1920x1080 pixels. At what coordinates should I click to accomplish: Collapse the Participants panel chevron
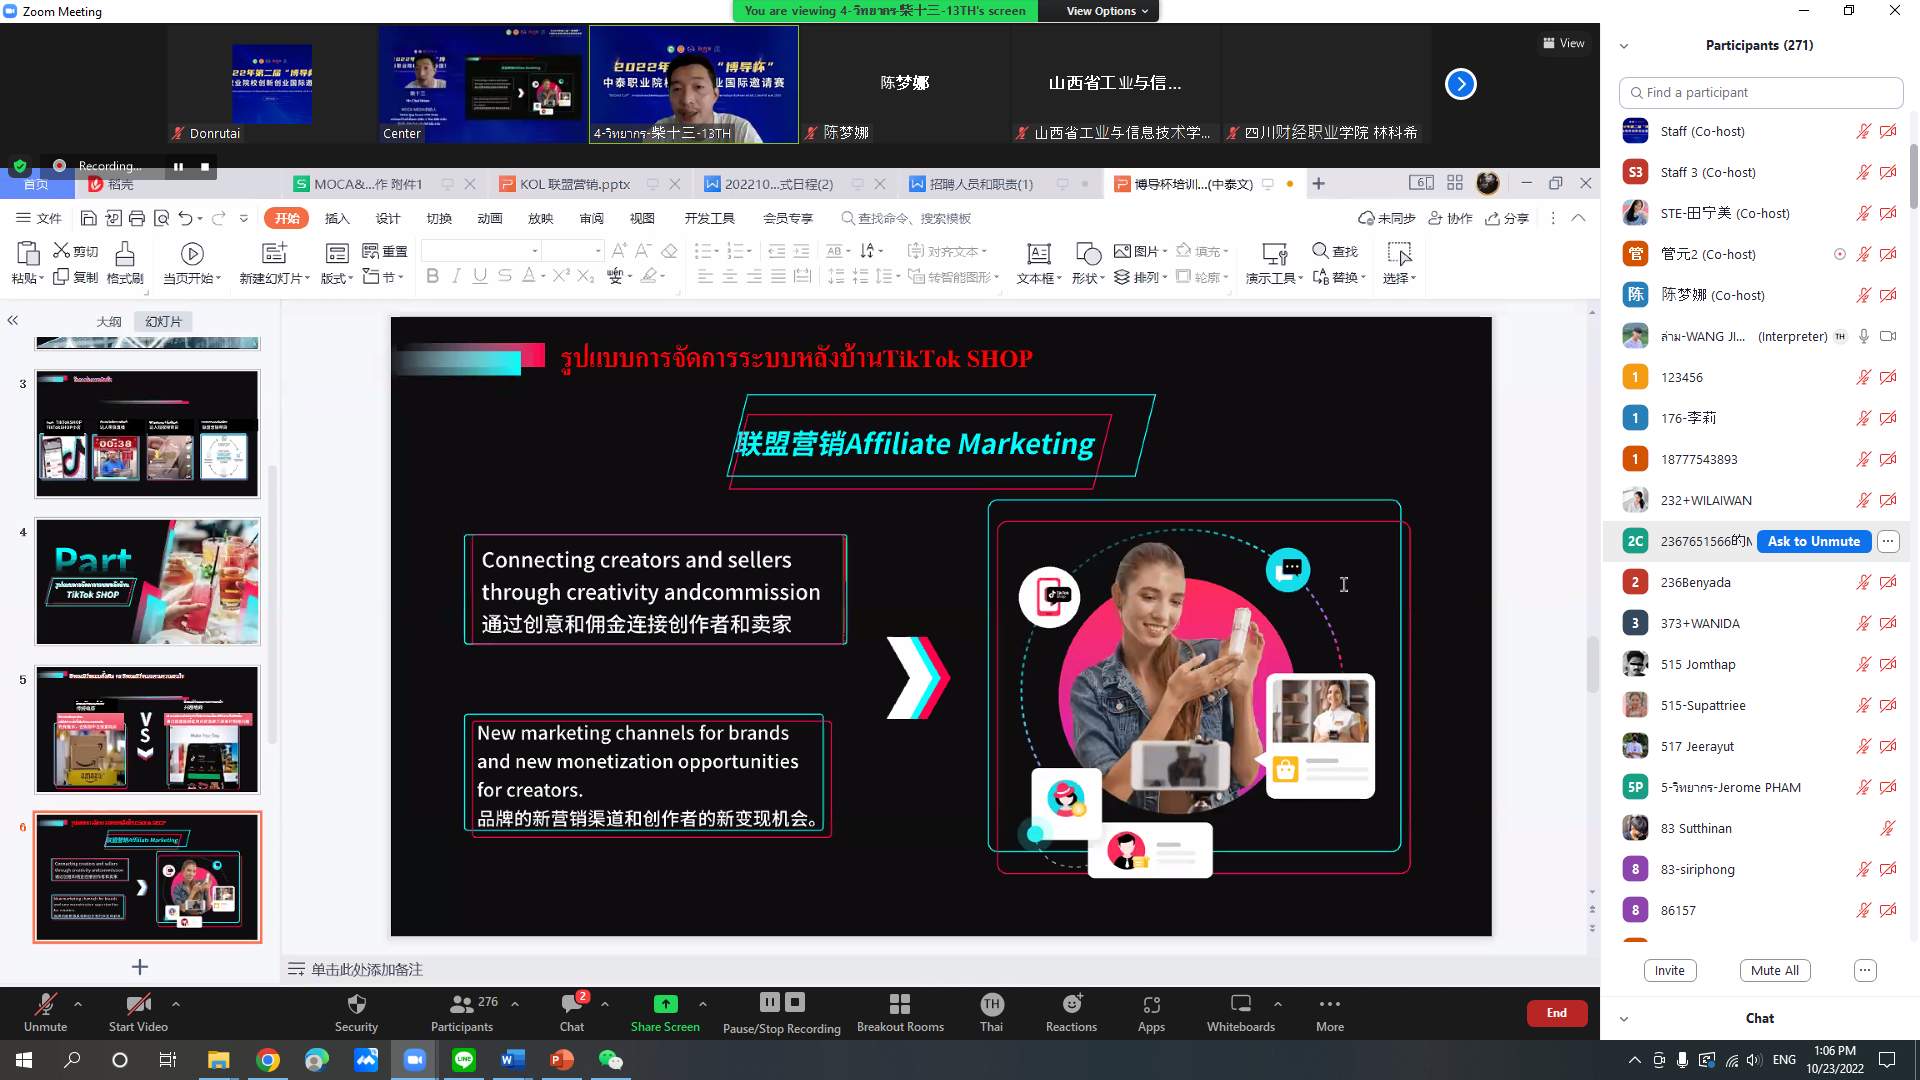[1624, 46]
